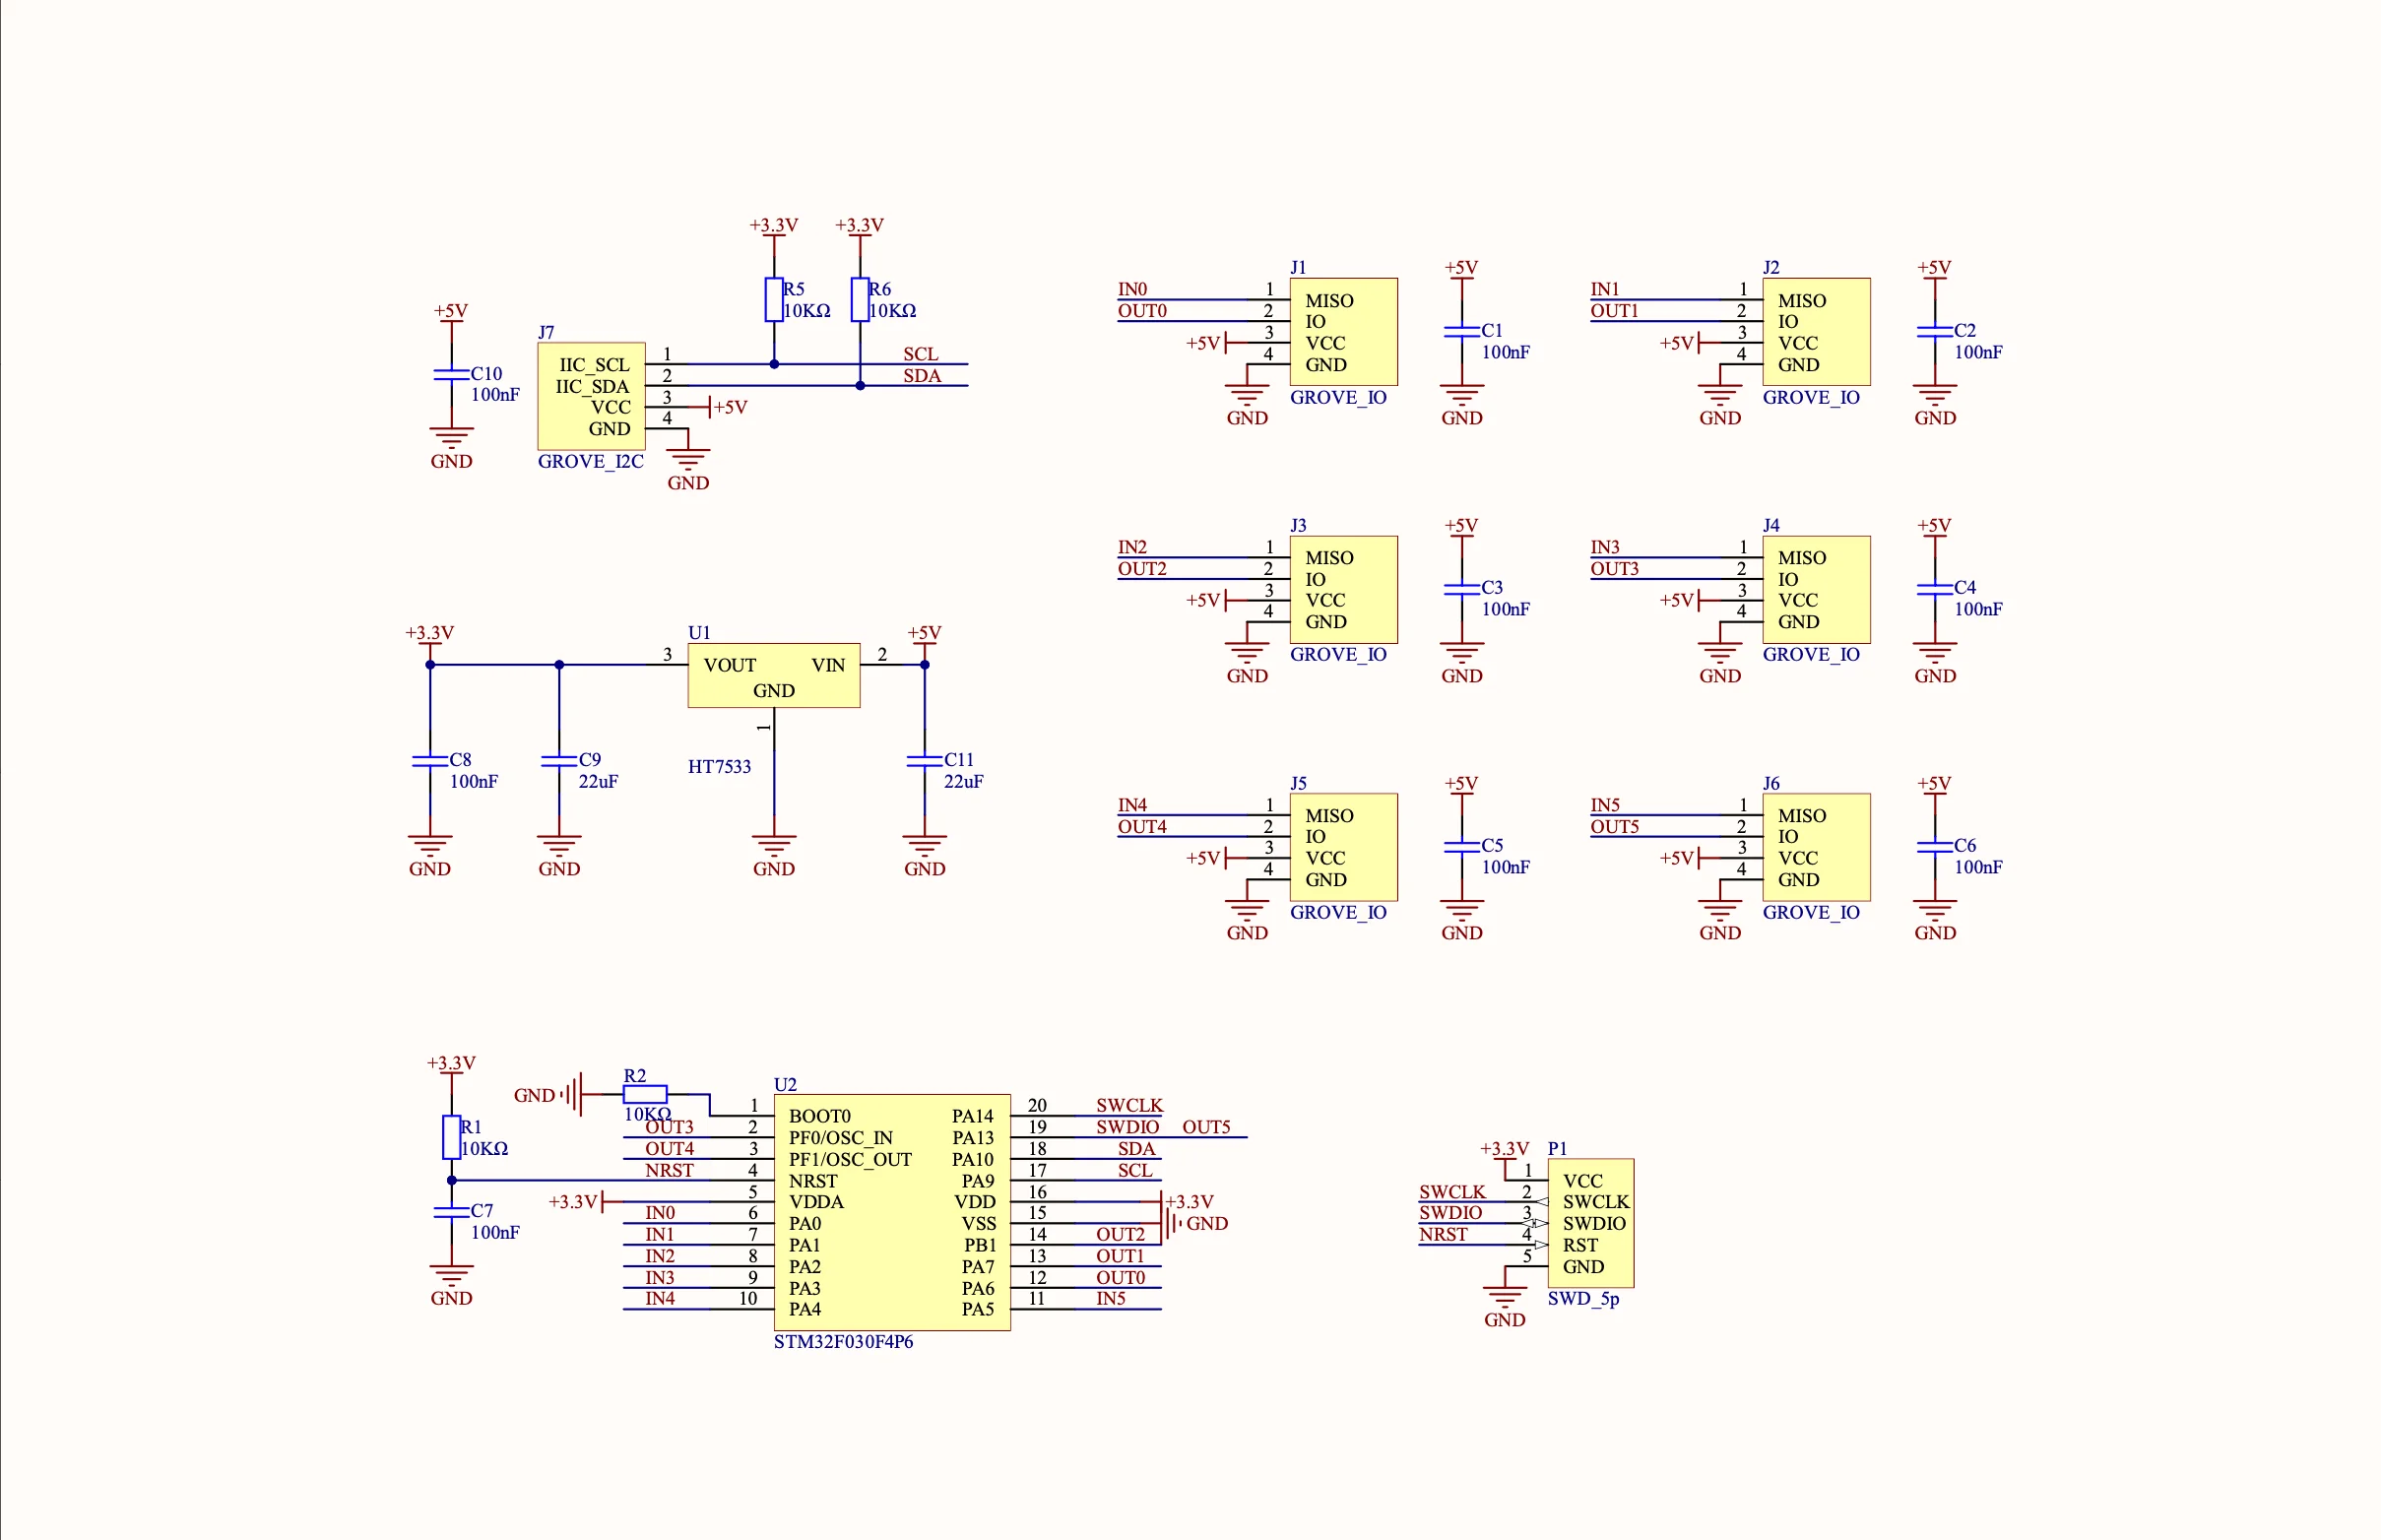This screenshot has width=2381, height=1540.
Task: Select connector J6 GROVE_IO block
Action: pyautogui.click(x=1816, y=847)
